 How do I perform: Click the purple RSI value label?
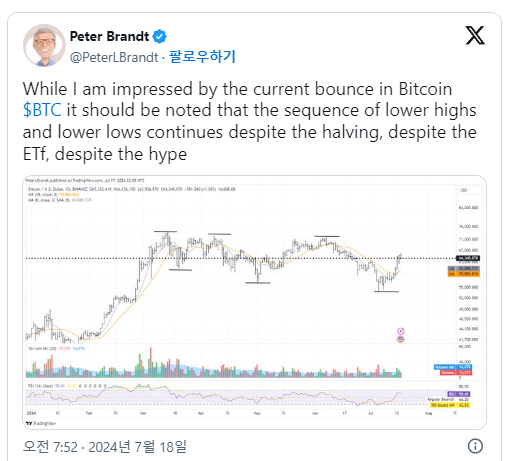[459, 394]
